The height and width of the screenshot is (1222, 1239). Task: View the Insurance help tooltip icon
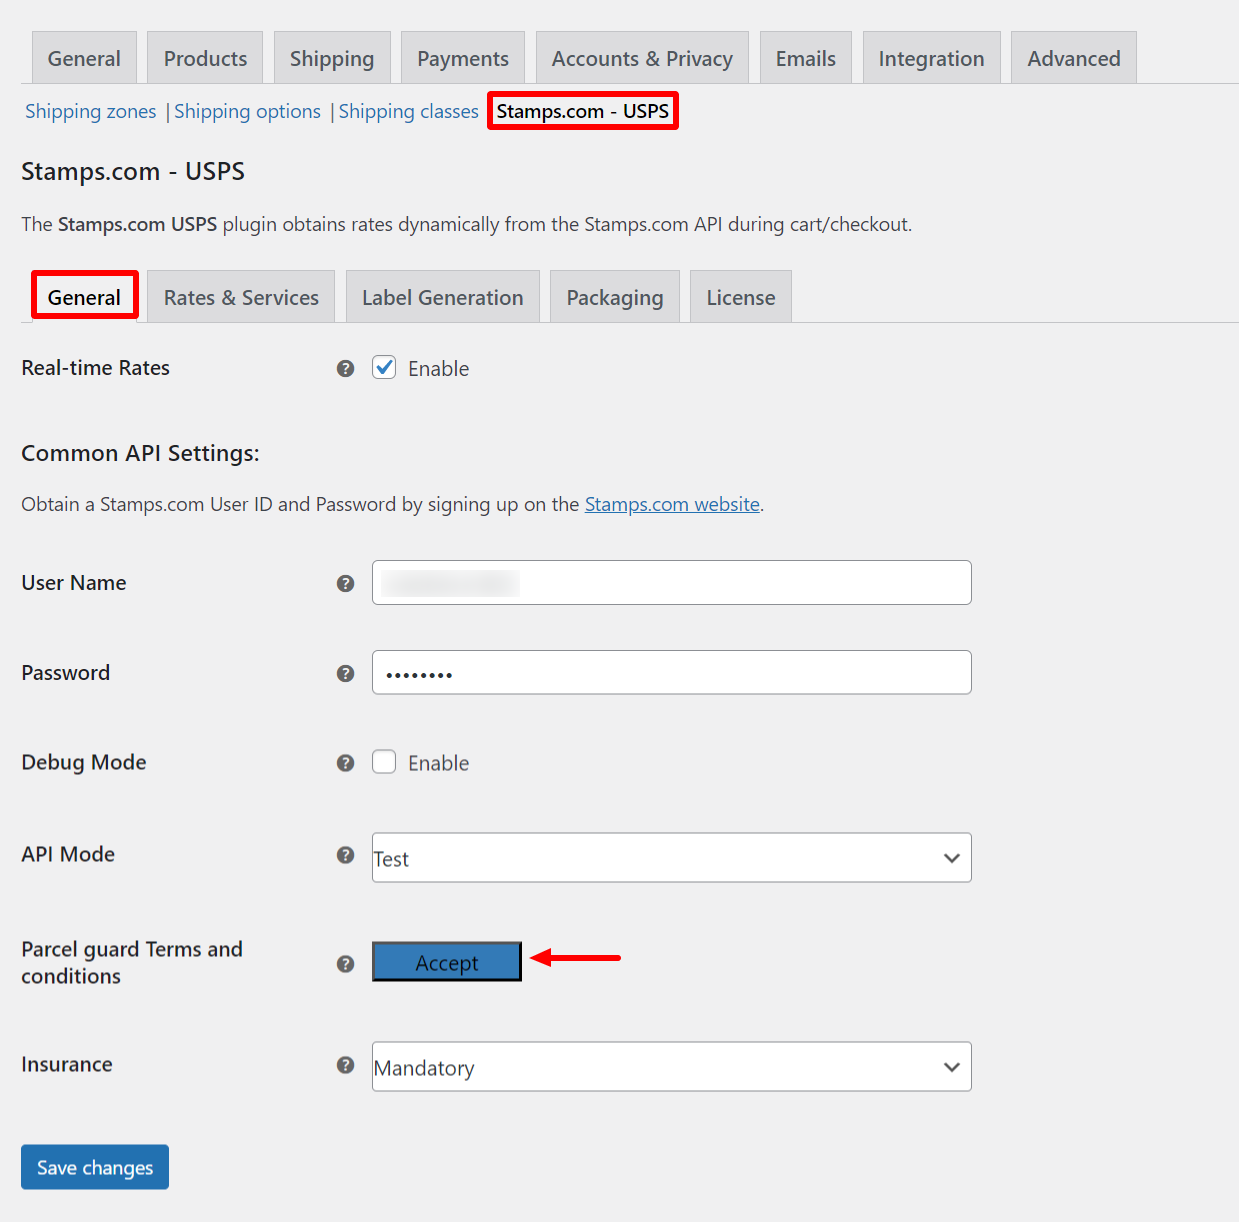(345, 1065)
